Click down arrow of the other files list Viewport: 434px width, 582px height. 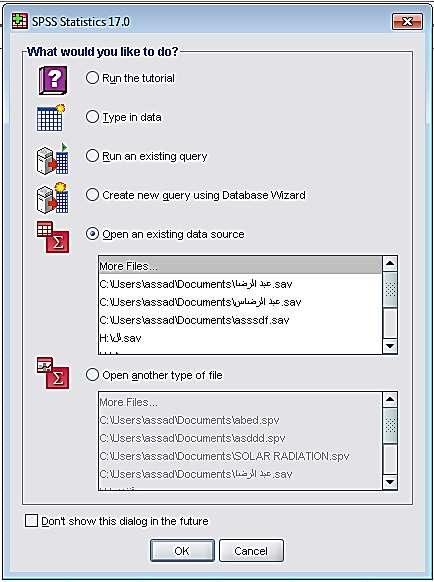pyautogui.click(x=390, y=482)
